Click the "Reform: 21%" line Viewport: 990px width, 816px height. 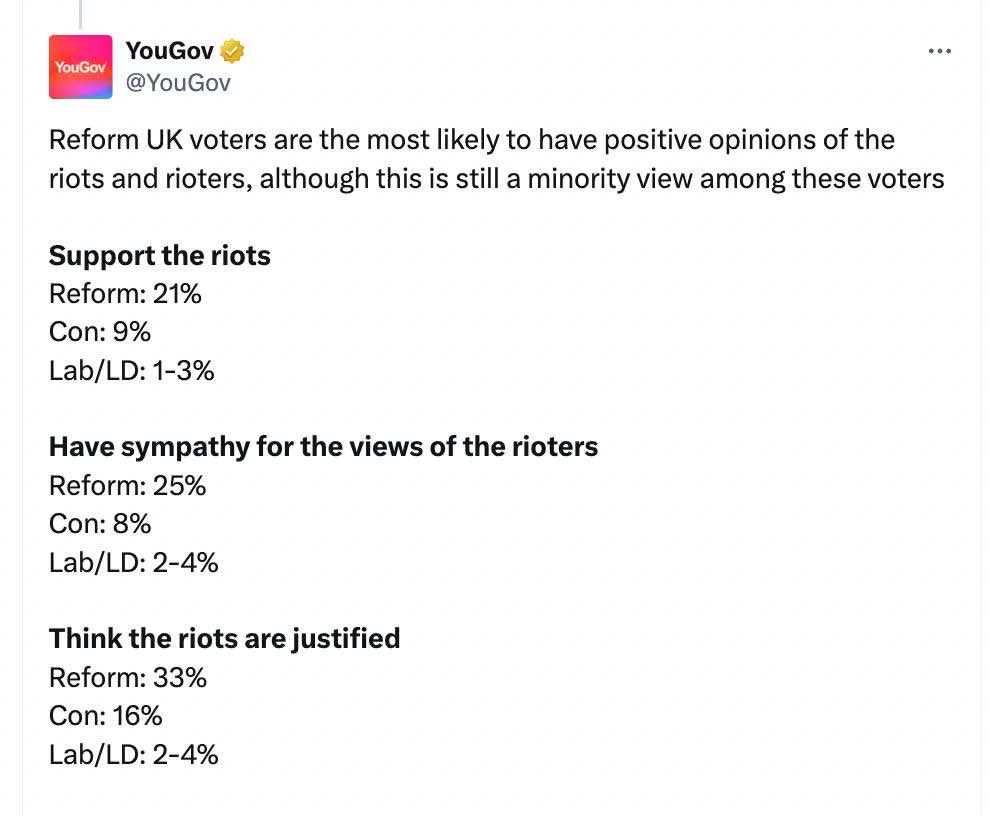coord(125,294)
